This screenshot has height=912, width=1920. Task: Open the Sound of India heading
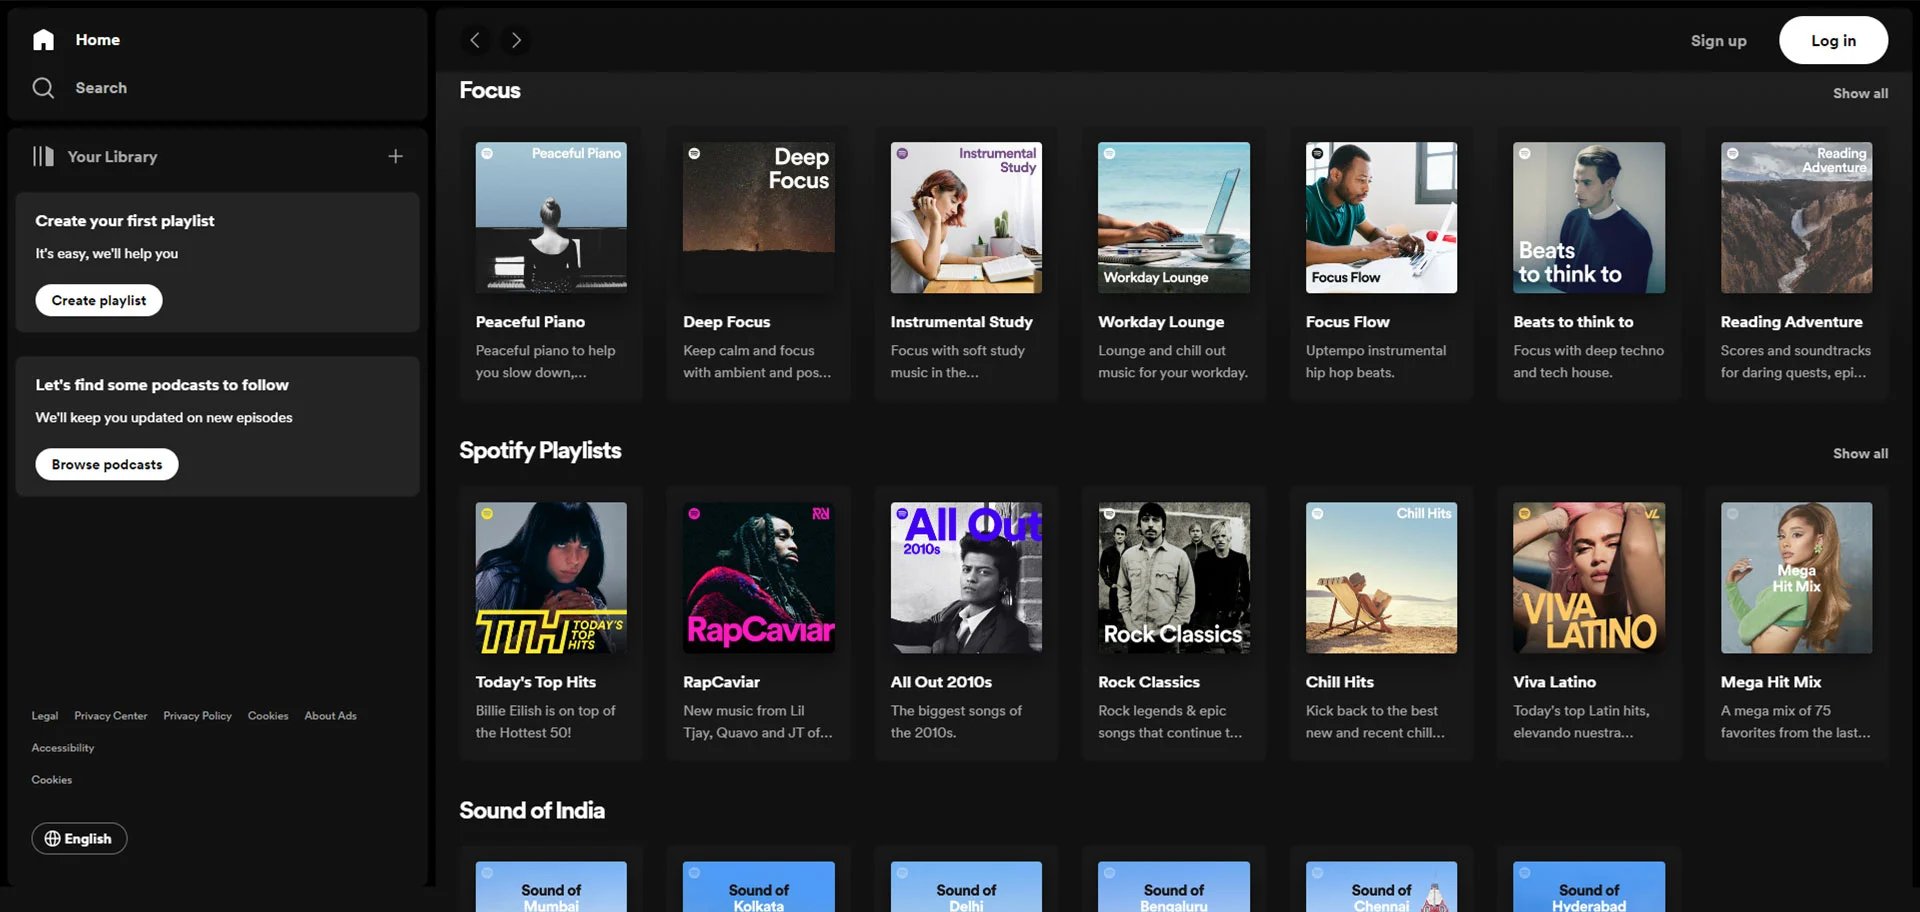point(532,810)
